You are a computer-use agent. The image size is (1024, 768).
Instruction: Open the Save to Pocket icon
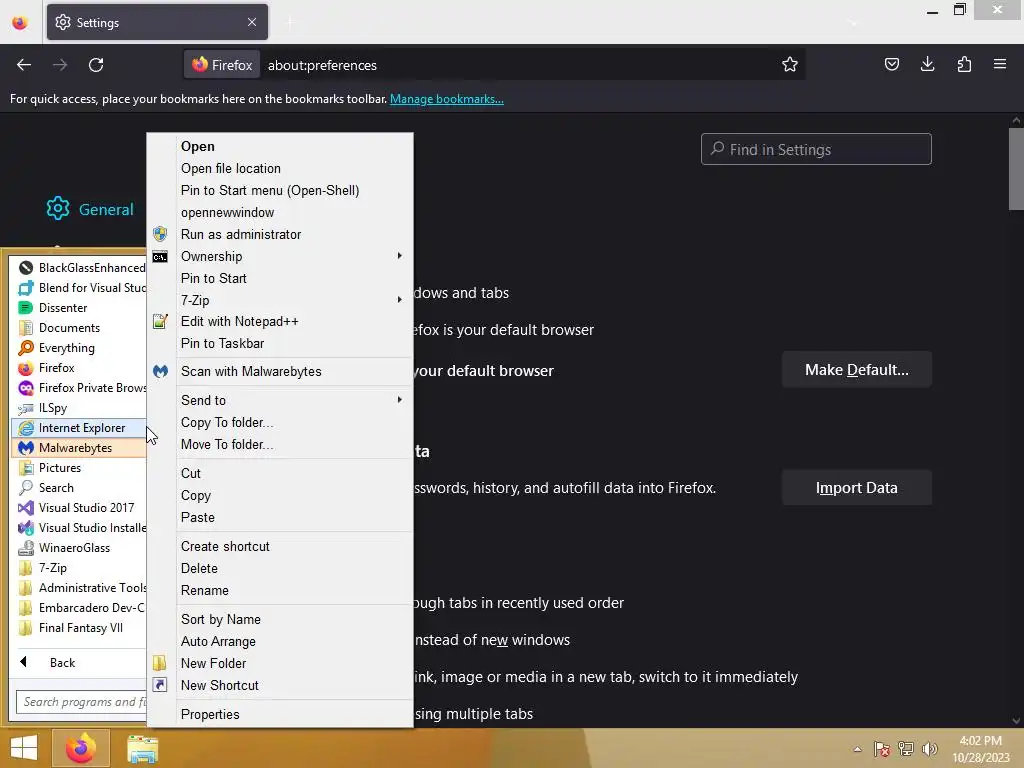coord(891,64)
